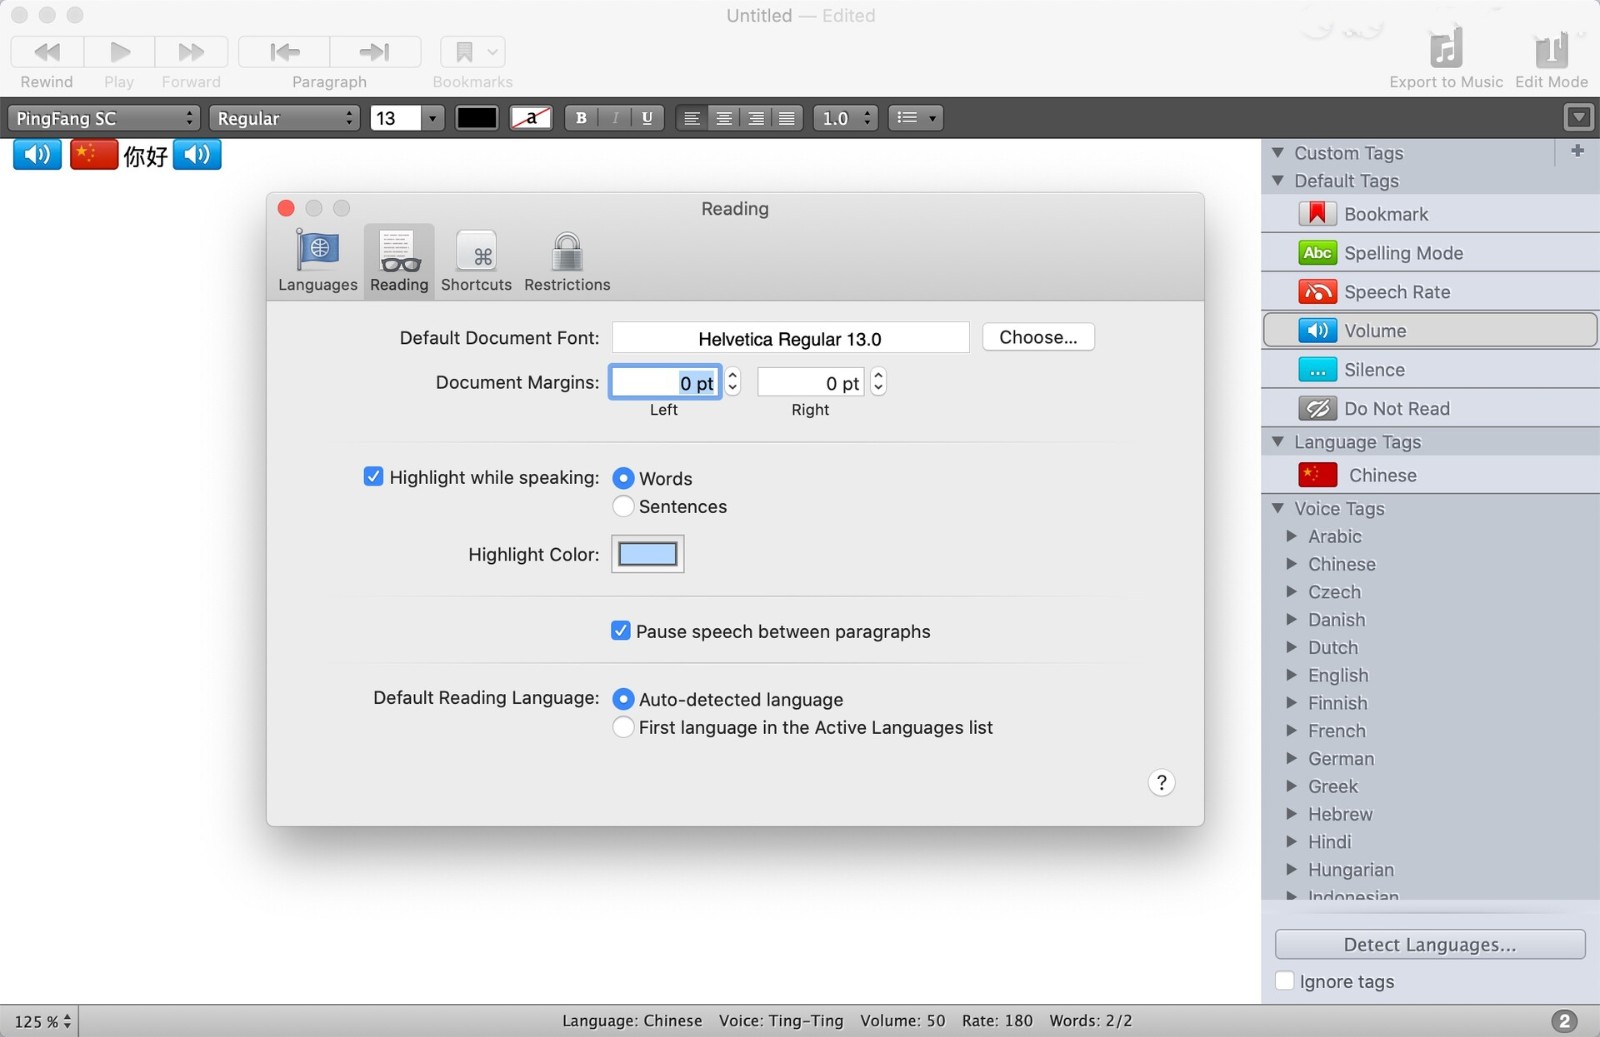Click the Detect Languages... button
This screenshot has width=1600, height=1037.
(x=1430, y=945)
